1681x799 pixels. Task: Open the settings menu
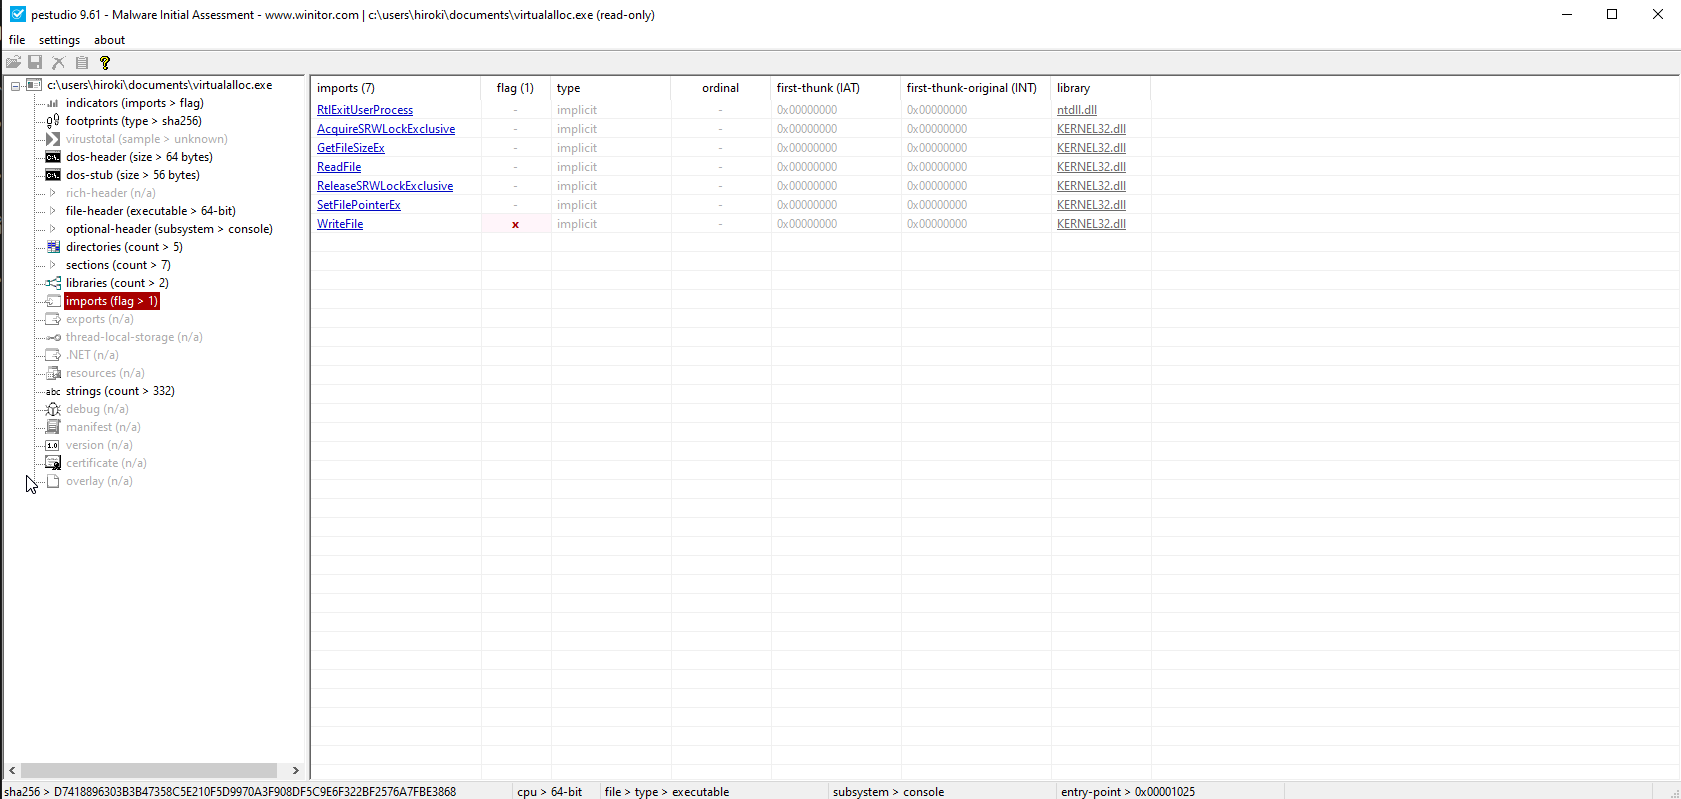point(59,40)
